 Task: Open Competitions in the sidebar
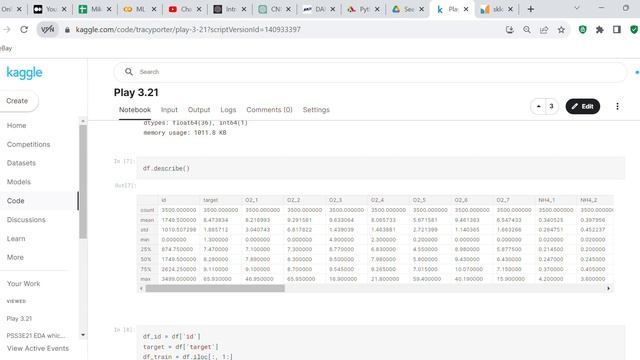pos(28,144)
